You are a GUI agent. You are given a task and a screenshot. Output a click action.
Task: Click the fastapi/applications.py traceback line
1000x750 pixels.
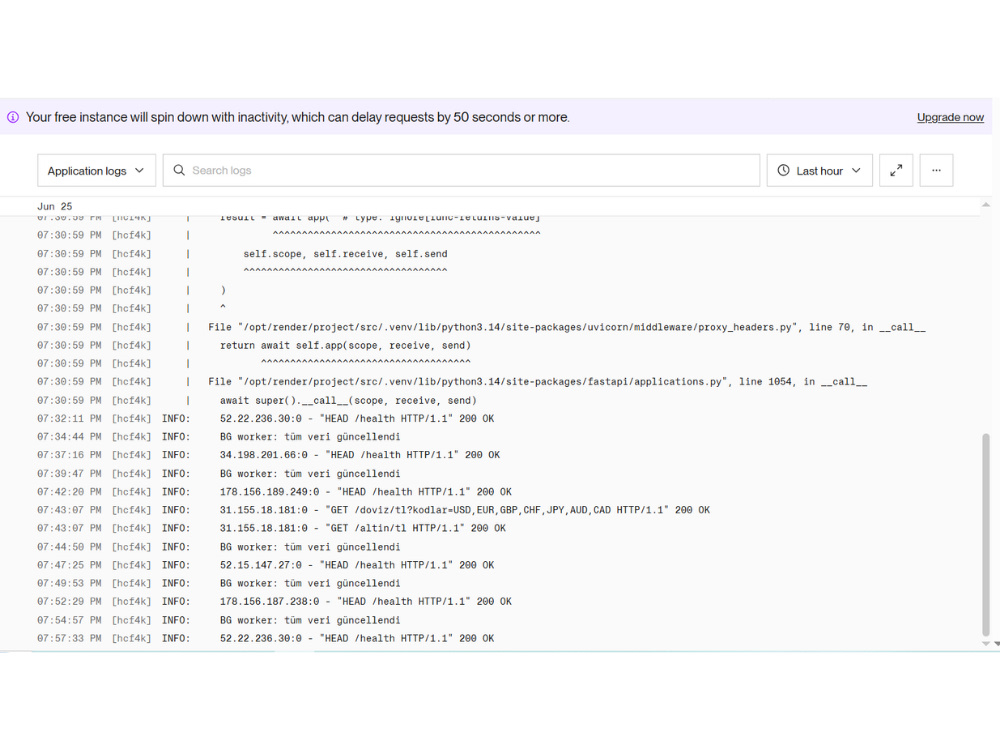click(452, 381)
